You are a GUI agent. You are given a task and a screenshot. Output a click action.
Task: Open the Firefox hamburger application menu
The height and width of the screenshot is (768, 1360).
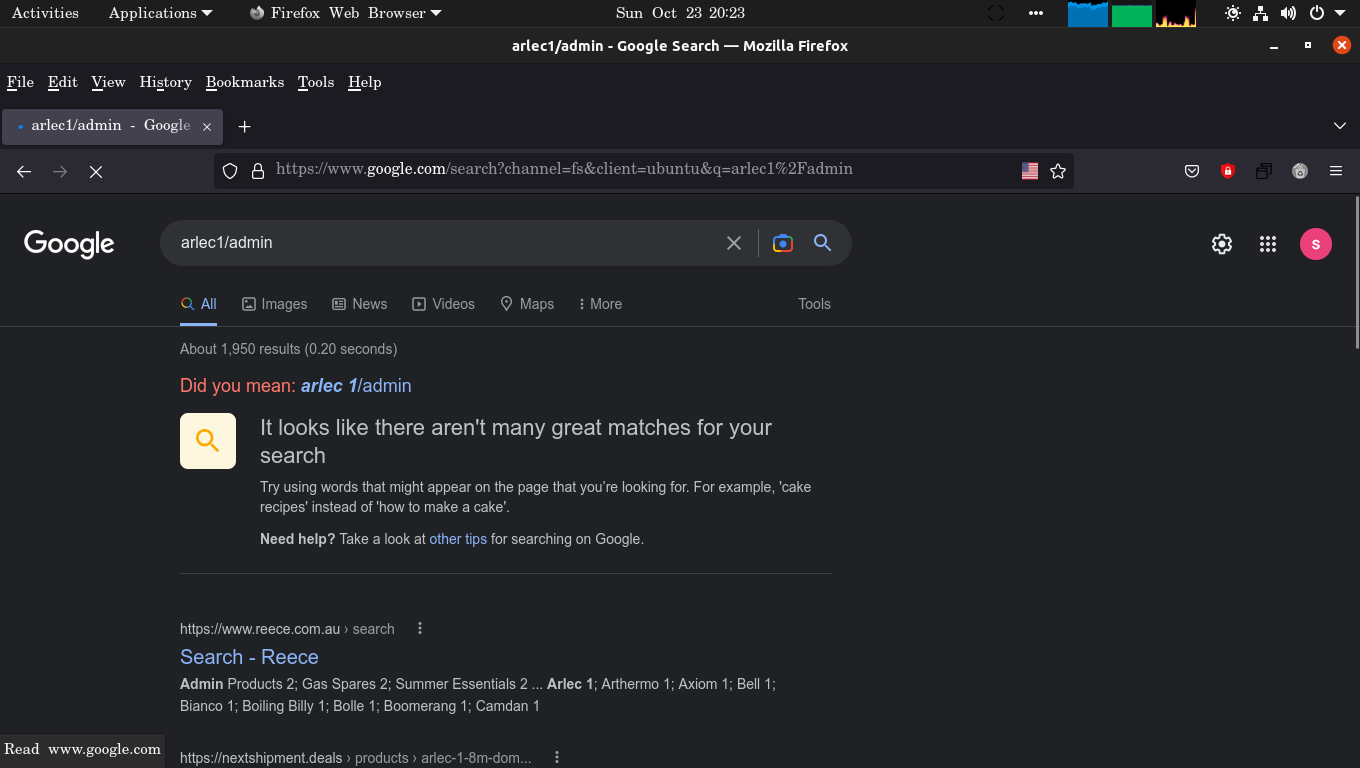coord(1336,171)
